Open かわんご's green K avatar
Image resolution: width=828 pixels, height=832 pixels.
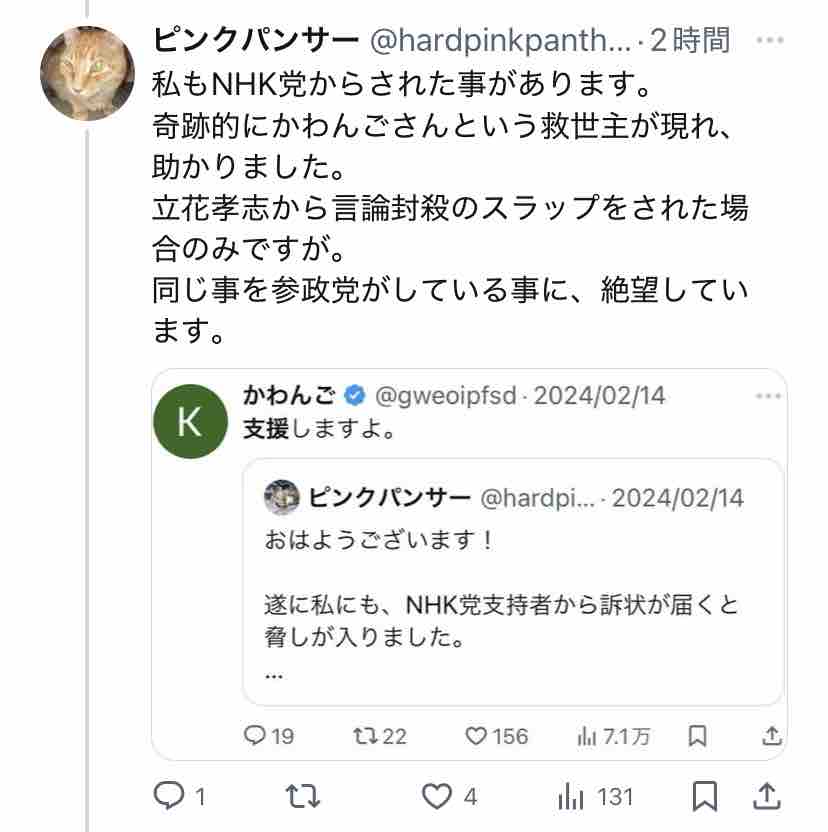click(x=190, y=422)
